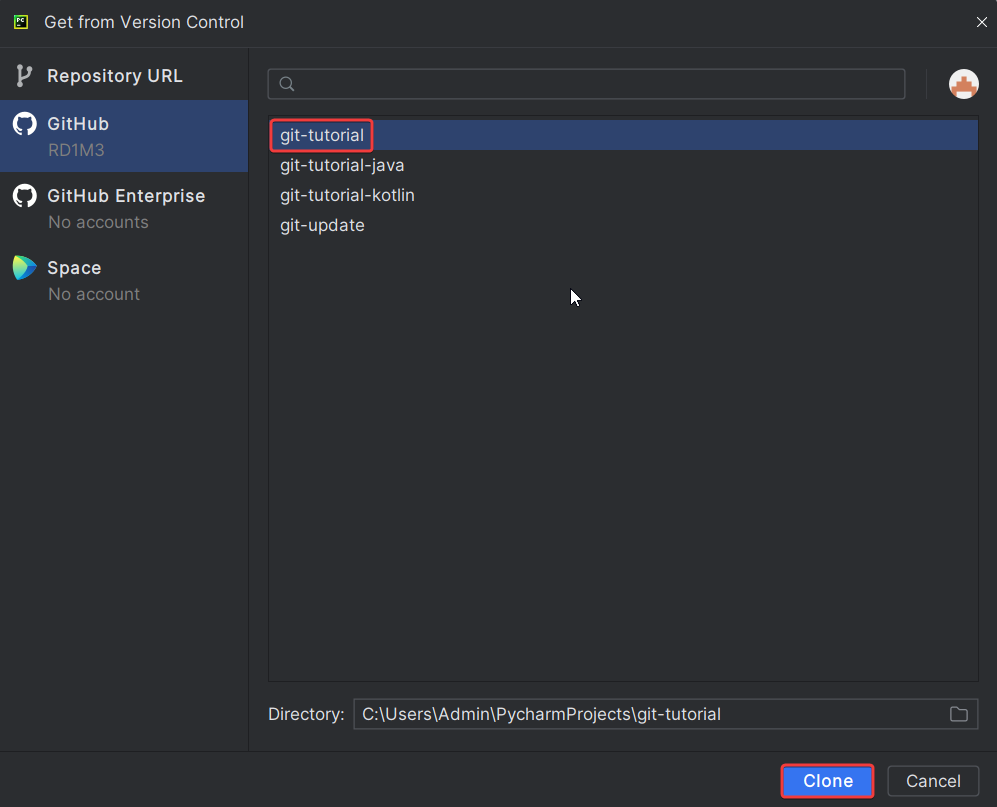This screenshot has width=997, height=807.
Task: Click the GitHub Enterprise octocat icon
Action: [x=25, y=195]
